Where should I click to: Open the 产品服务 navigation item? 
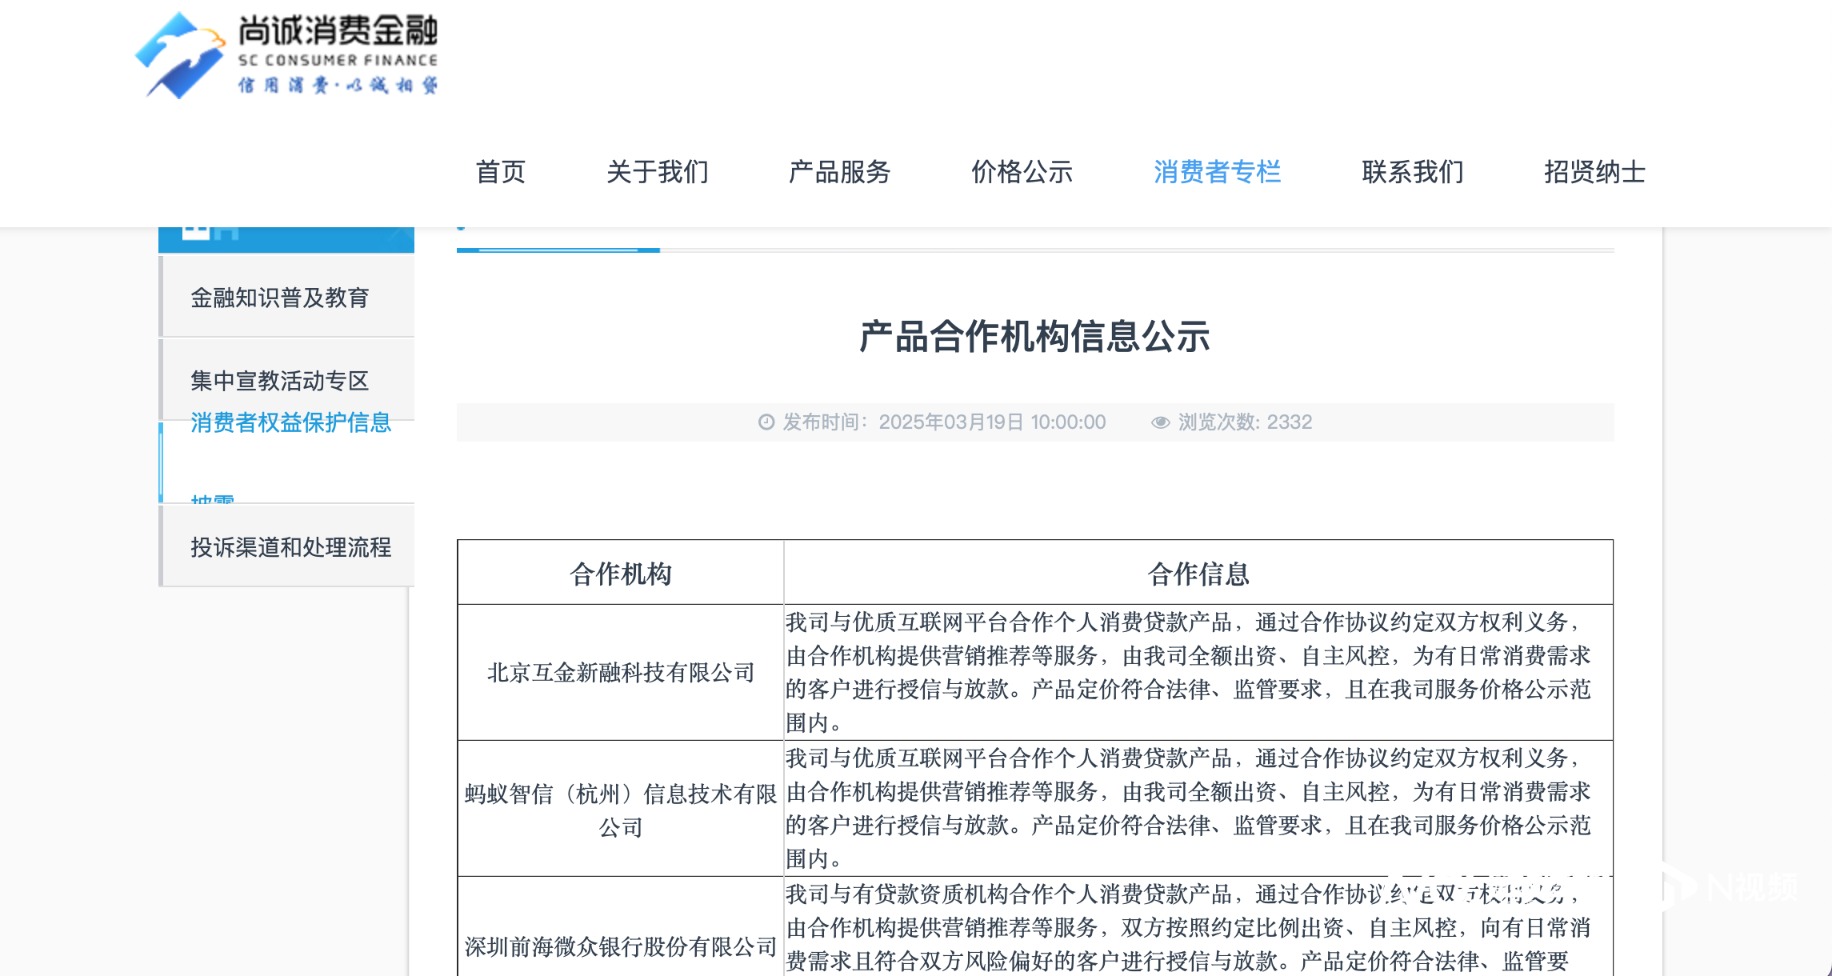839,172
